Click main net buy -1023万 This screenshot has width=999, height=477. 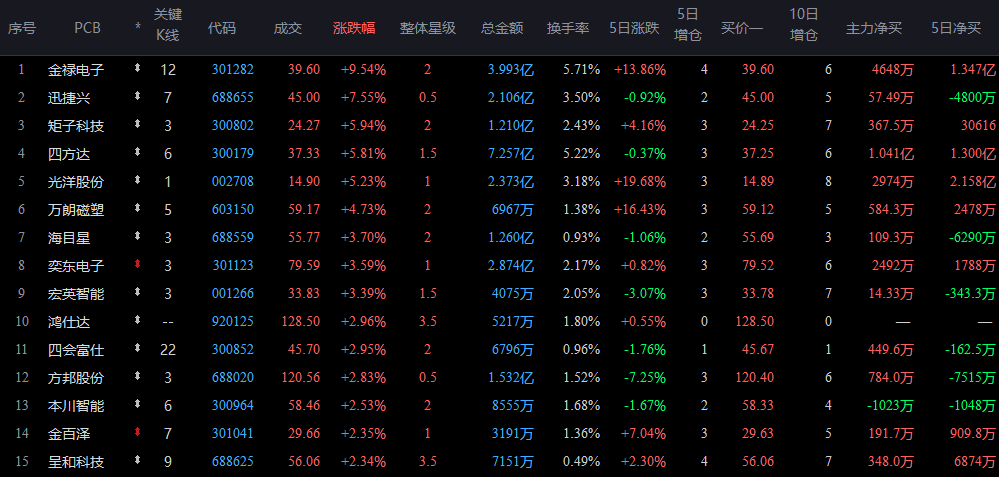click(x=891, y=406)
